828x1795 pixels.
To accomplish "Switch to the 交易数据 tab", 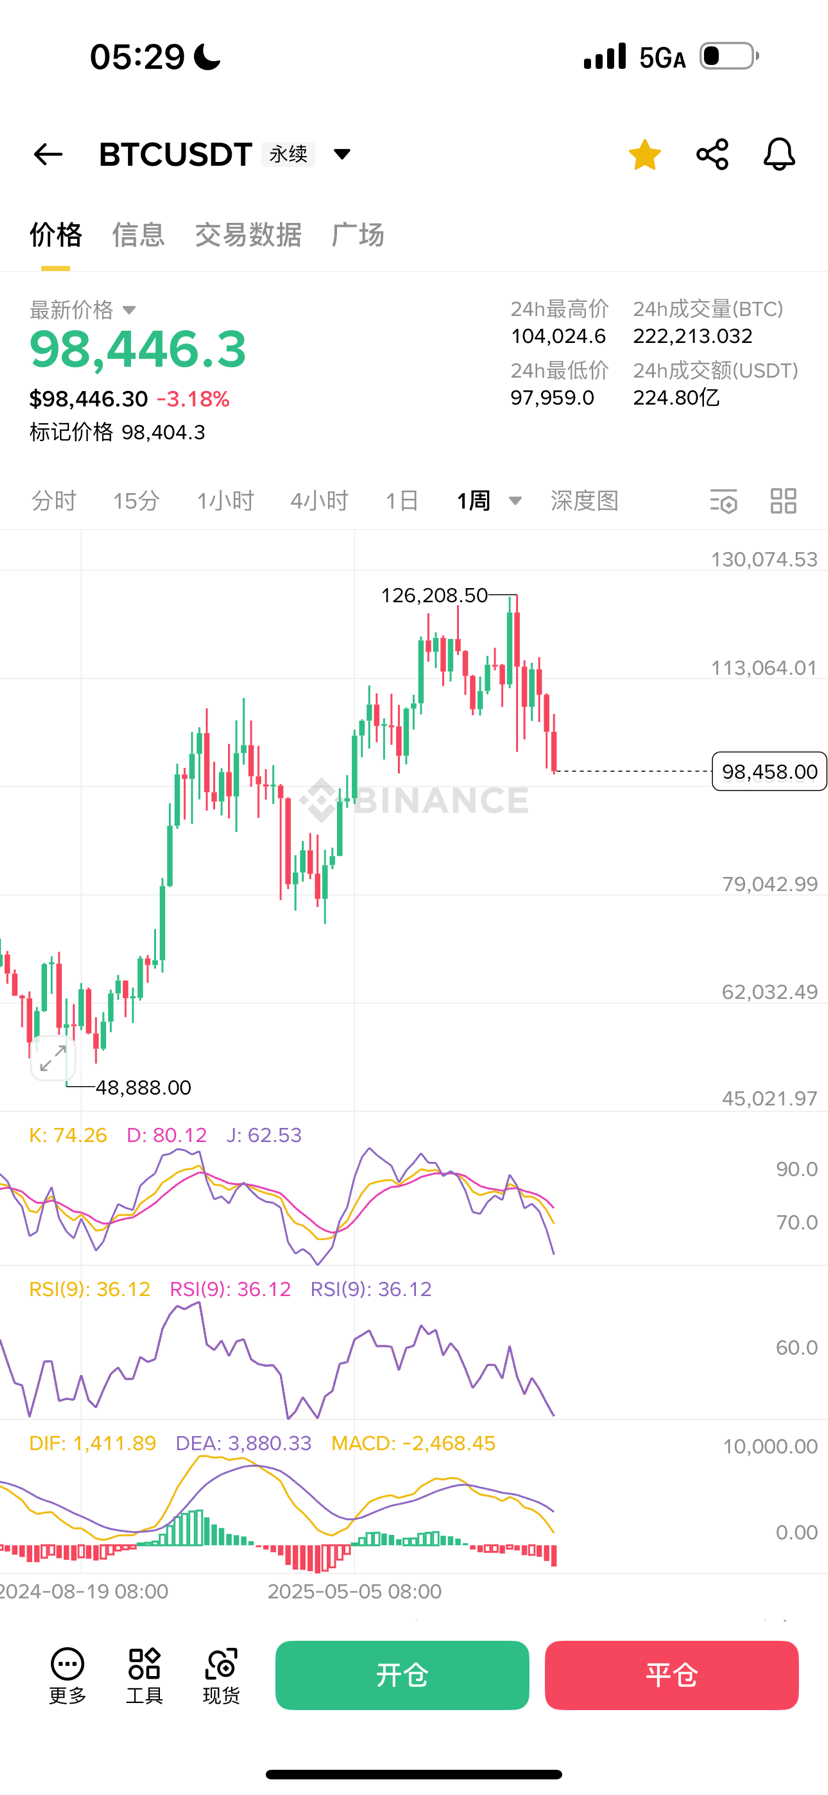I will pos(248,235).
